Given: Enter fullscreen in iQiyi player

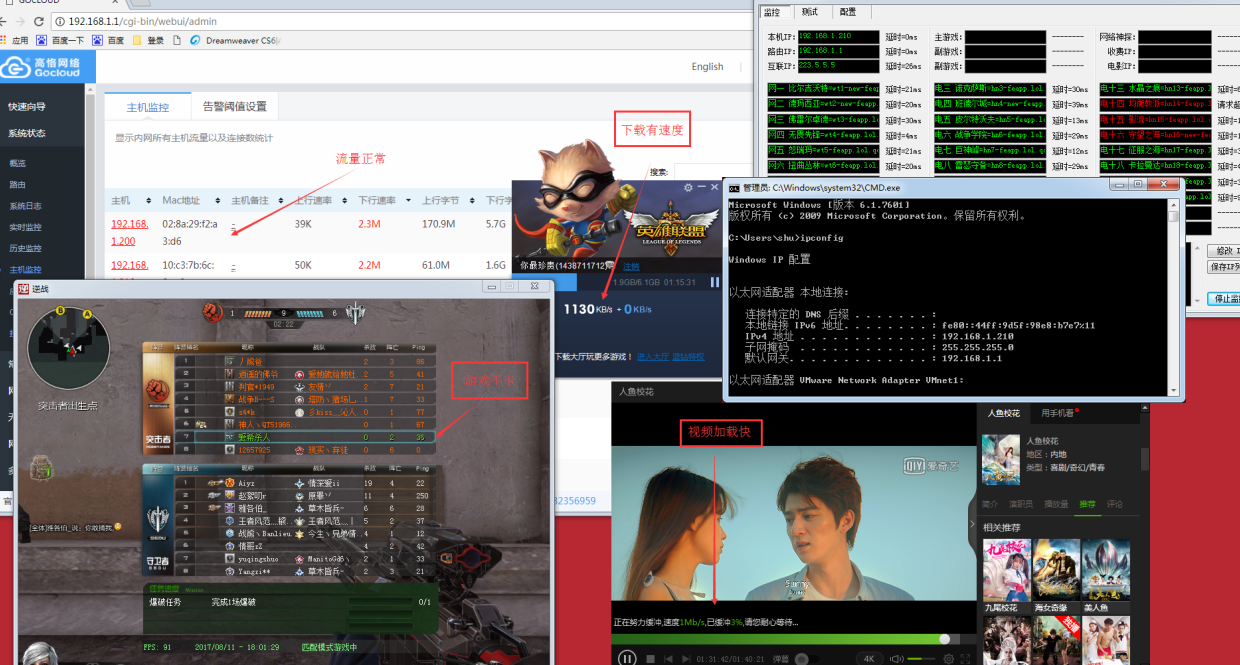Looking at the screenshot, I should 967,658.
